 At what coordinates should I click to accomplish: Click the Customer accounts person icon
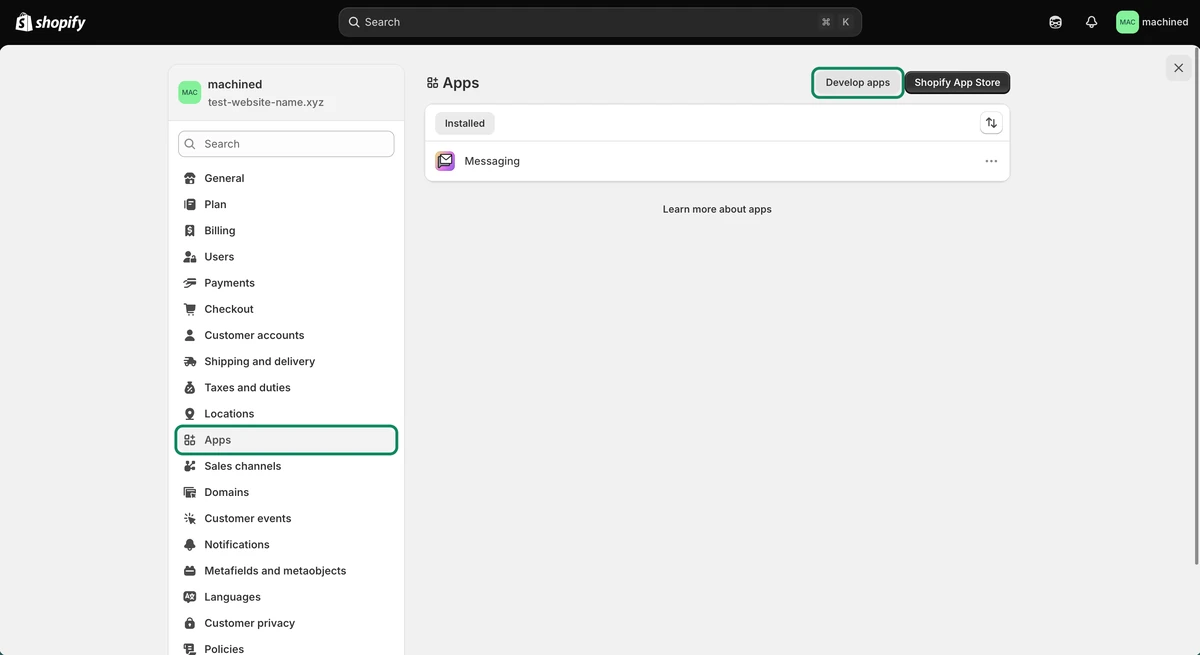coord(190,335)
